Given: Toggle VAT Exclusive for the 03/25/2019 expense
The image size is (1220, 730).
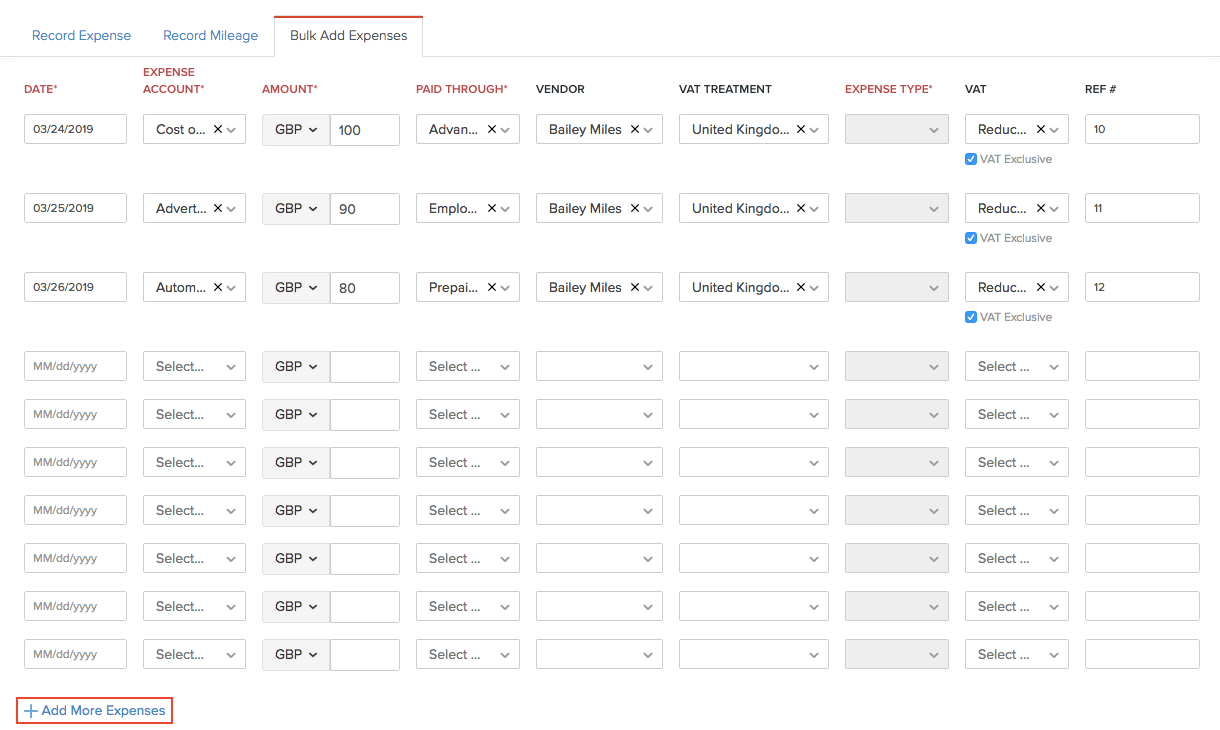Looking at the screenshot, I should click(971, 238).
